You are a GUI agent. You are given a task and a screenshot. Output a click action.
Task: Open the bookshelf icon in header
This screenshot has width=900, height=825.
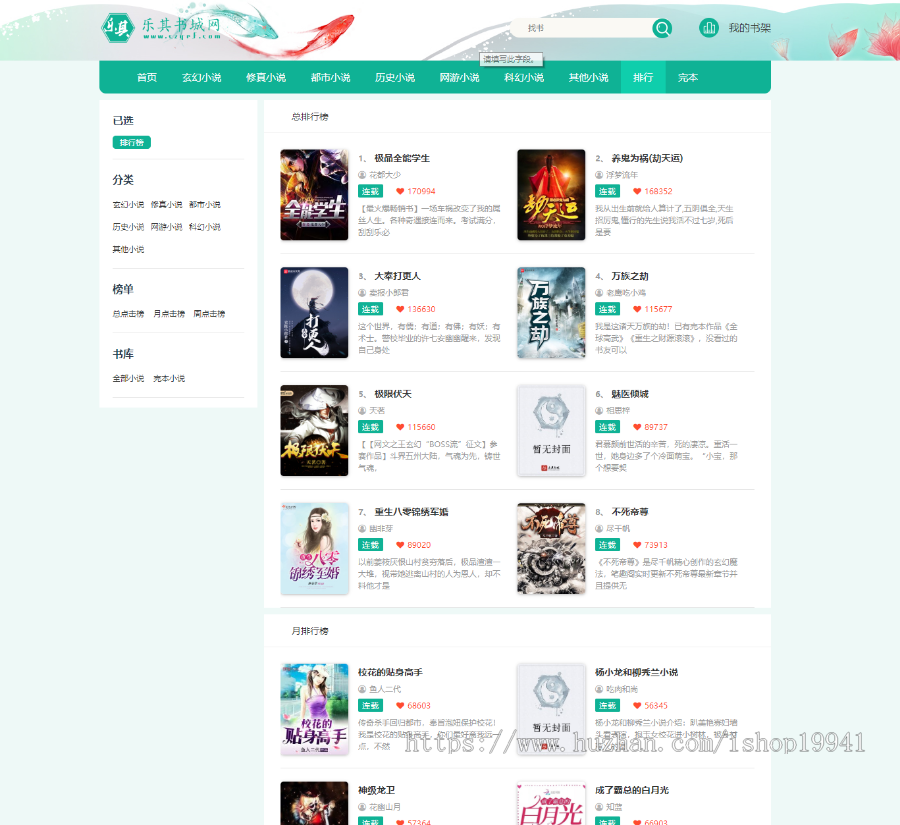[x=709, y=28]
